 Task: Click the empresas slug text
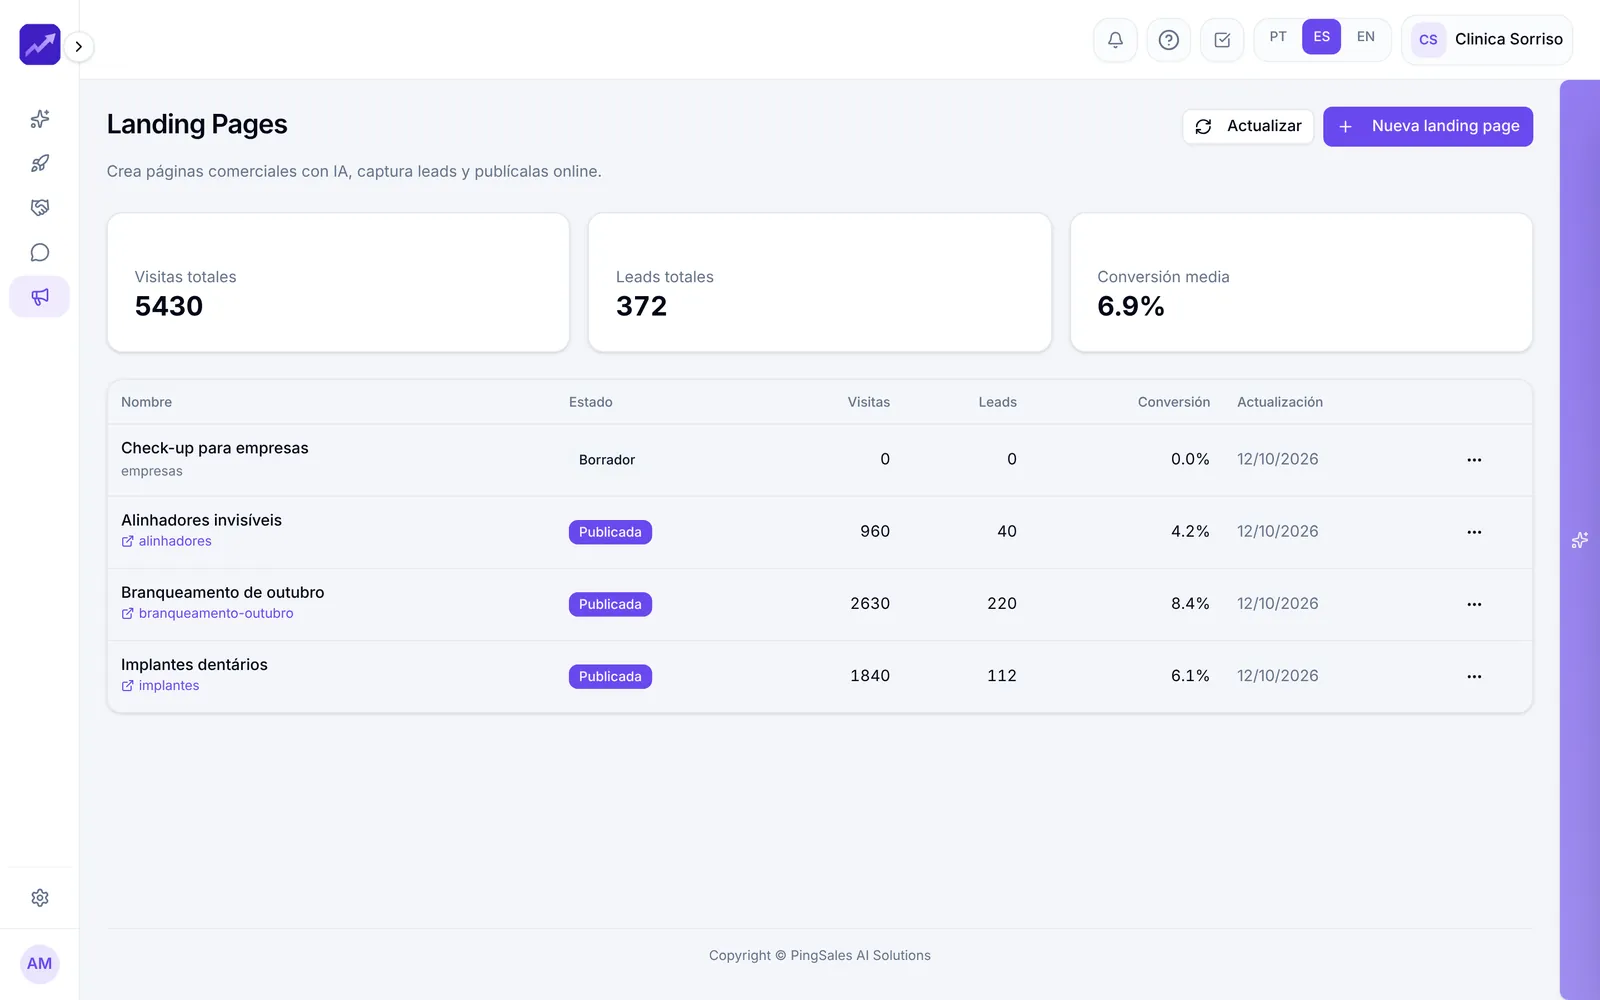[152, 471]
